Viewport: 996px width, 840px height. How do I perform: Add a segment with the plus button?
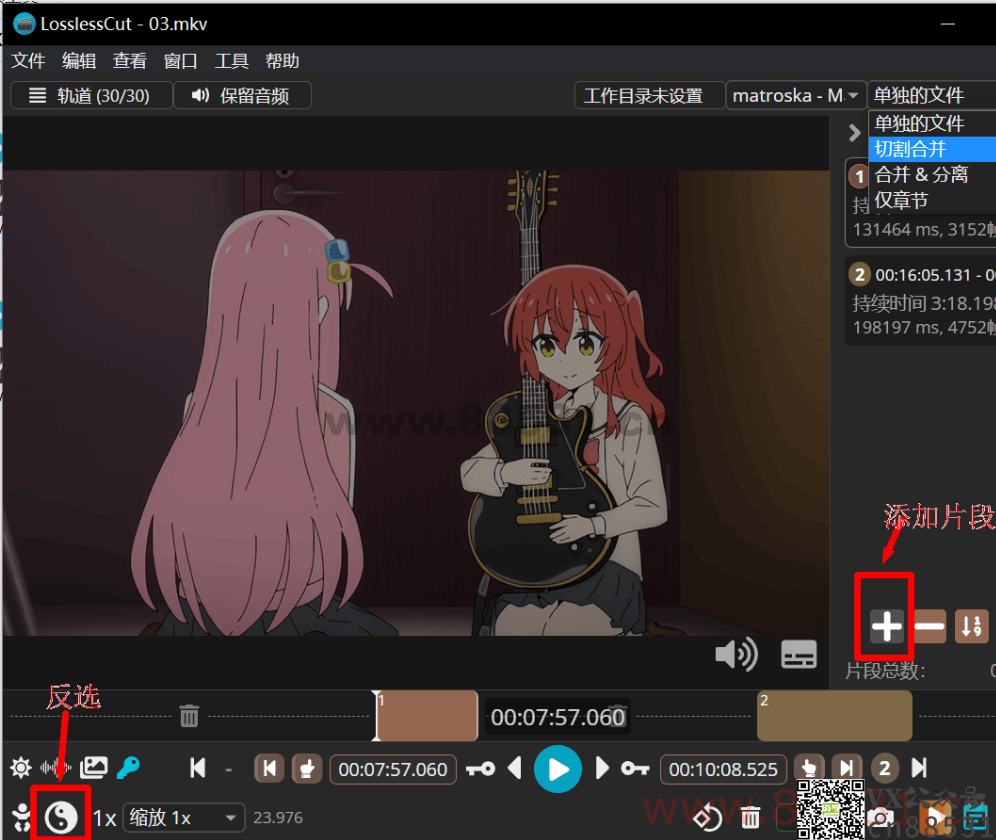tap(887, 627)
